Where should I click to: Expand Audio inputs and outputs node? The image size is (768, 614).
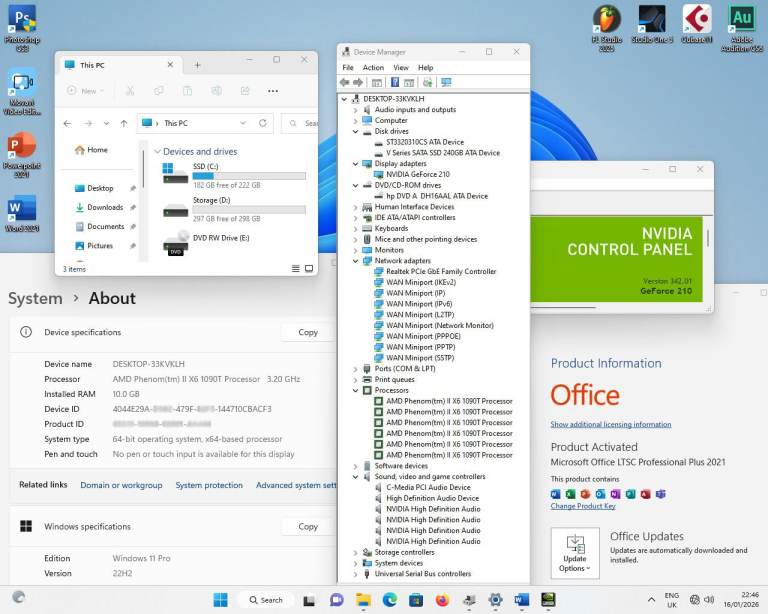point(355,110)
